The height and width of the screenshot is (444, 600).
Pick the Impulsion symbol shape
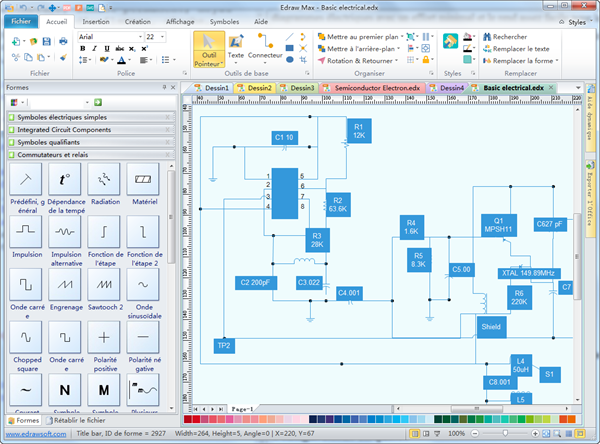26,231
